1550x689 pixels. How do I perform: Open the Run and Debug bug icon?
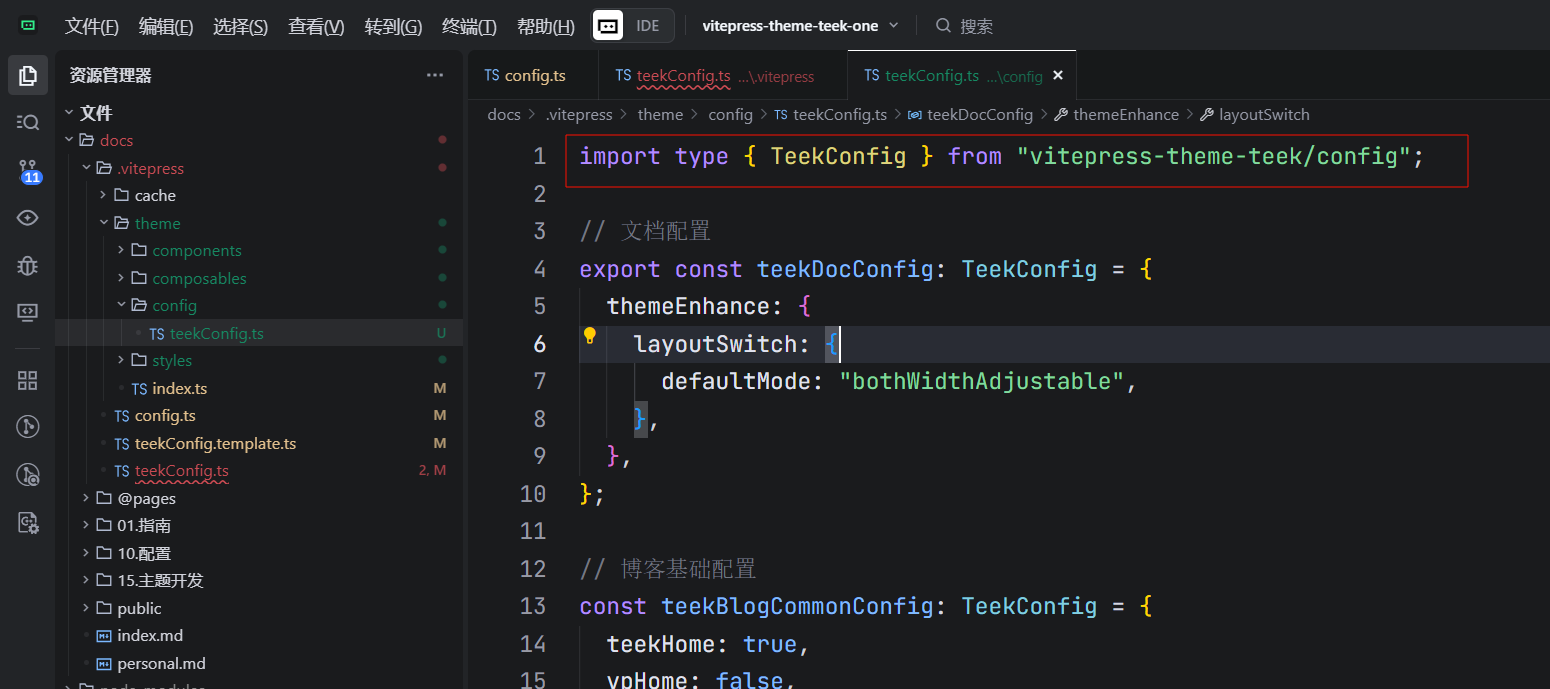click(x=28, y=265)
